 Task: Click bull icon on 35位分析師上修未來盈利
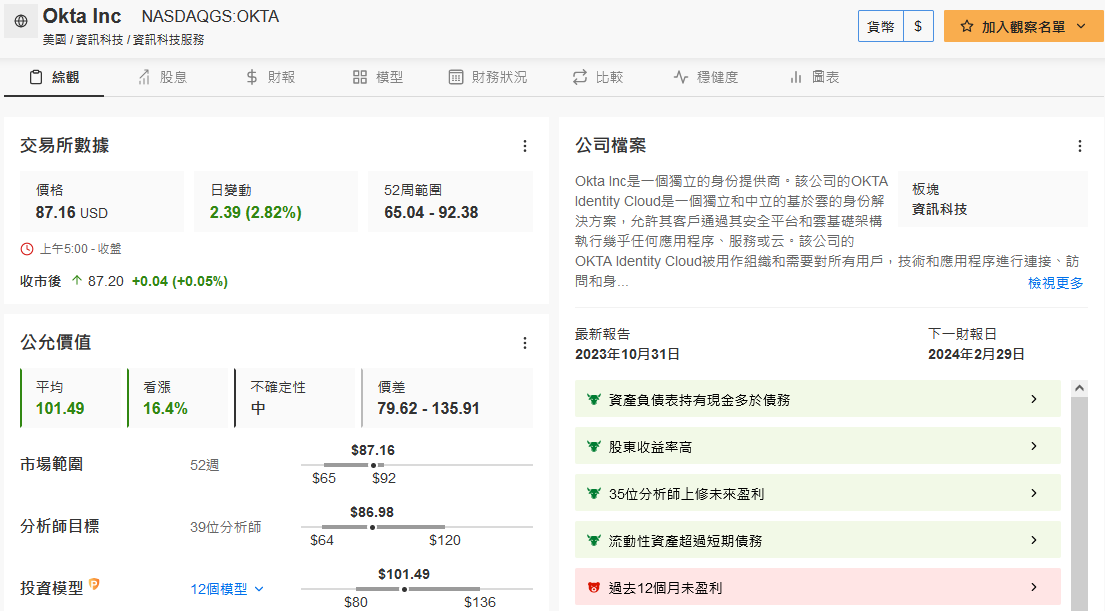tap(593, 493)
